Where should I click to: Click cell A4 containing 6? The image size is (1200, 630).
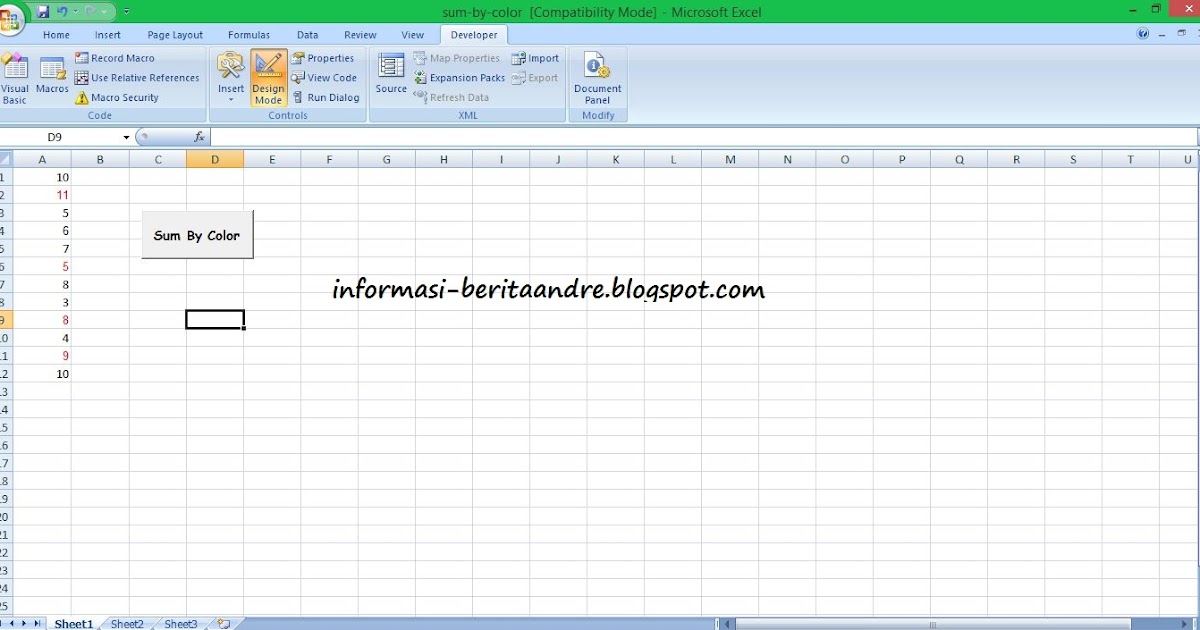point(42,231)
